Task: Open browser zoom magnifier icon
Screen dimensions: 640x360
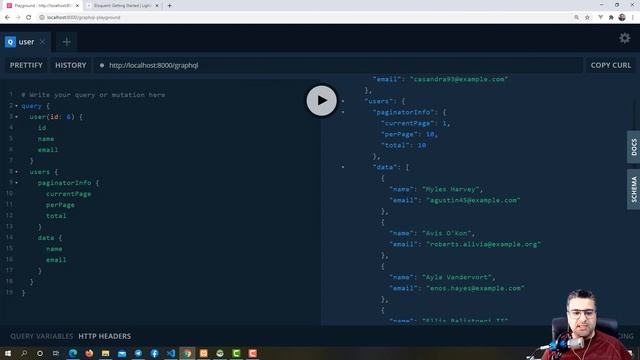Action: pos(576,18)
